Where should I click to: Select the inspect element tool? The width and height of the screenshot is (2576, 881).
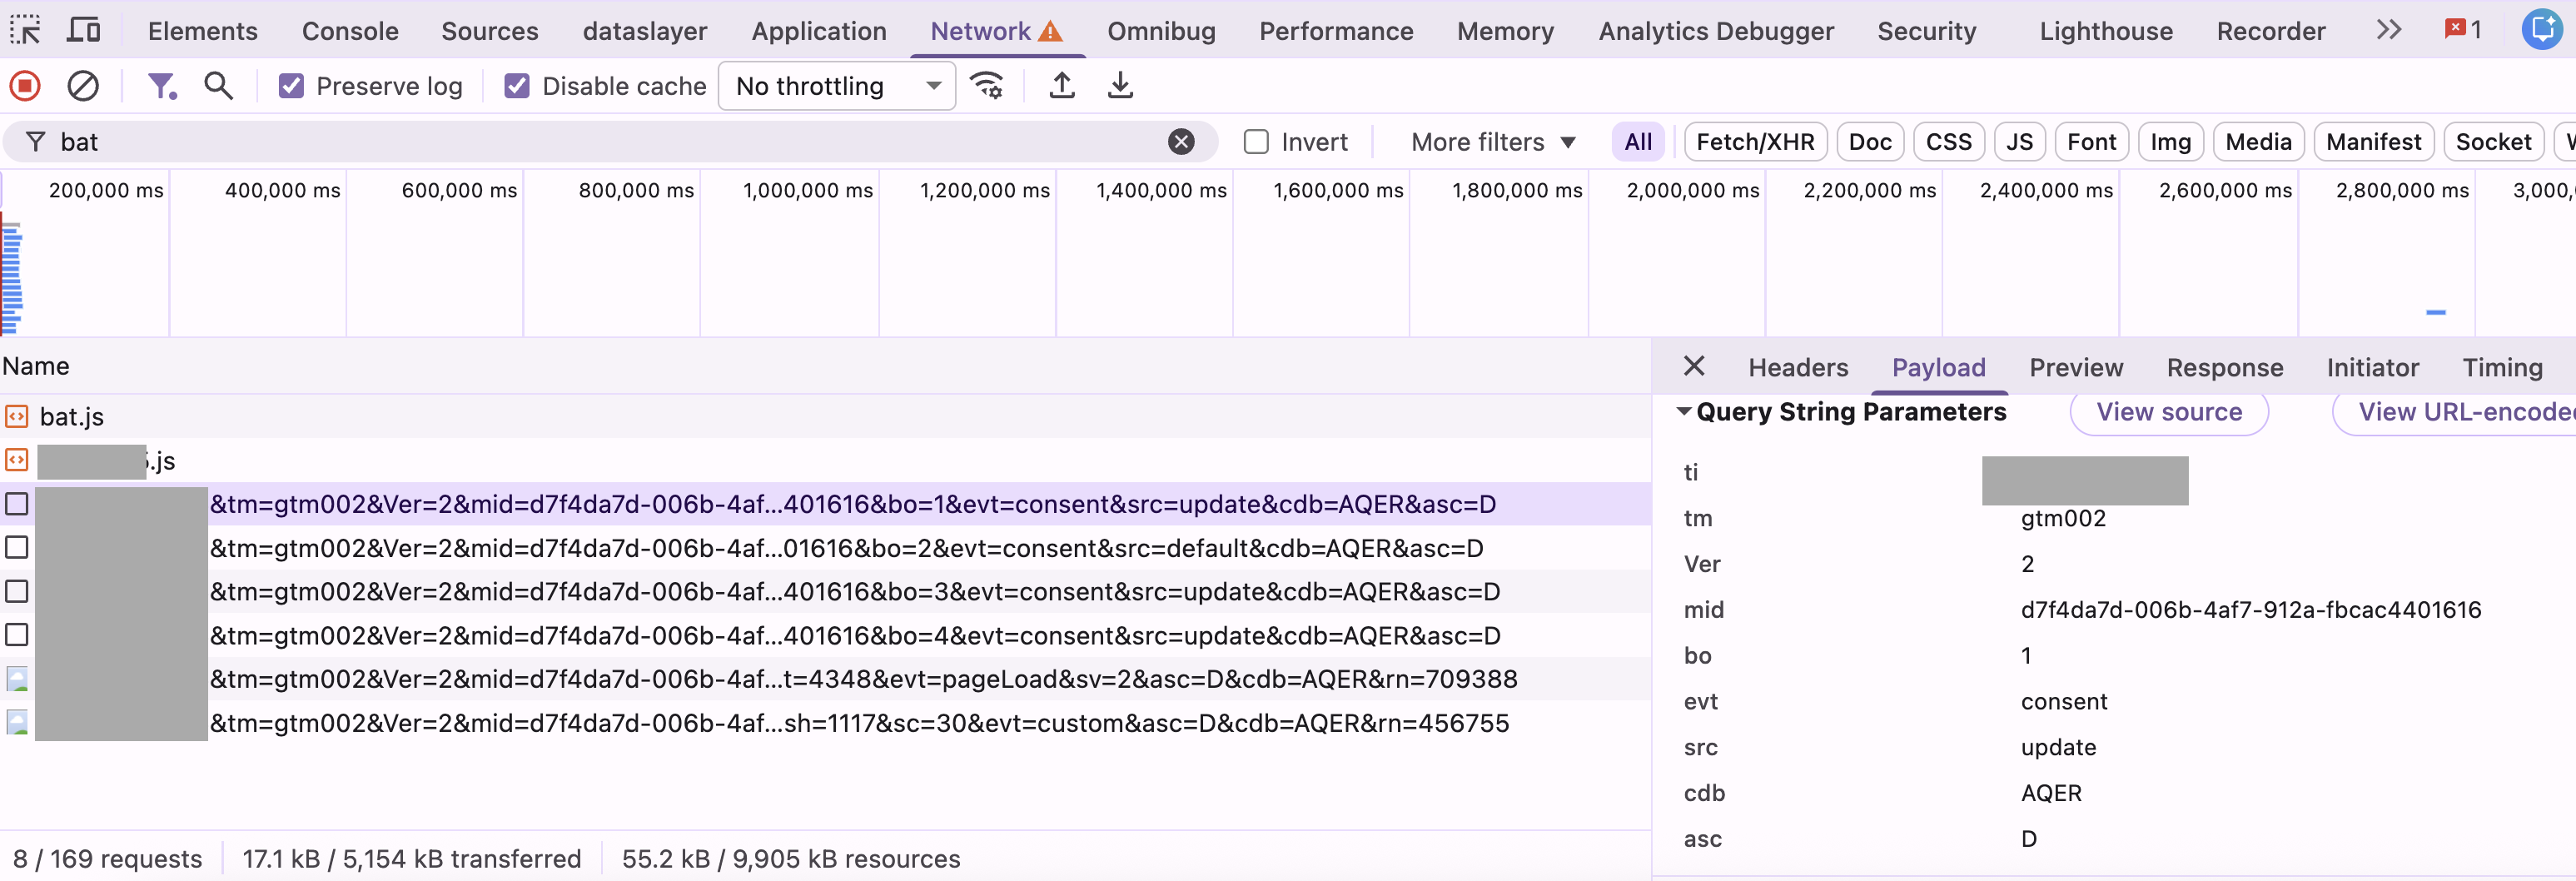[x=25, y=30]
